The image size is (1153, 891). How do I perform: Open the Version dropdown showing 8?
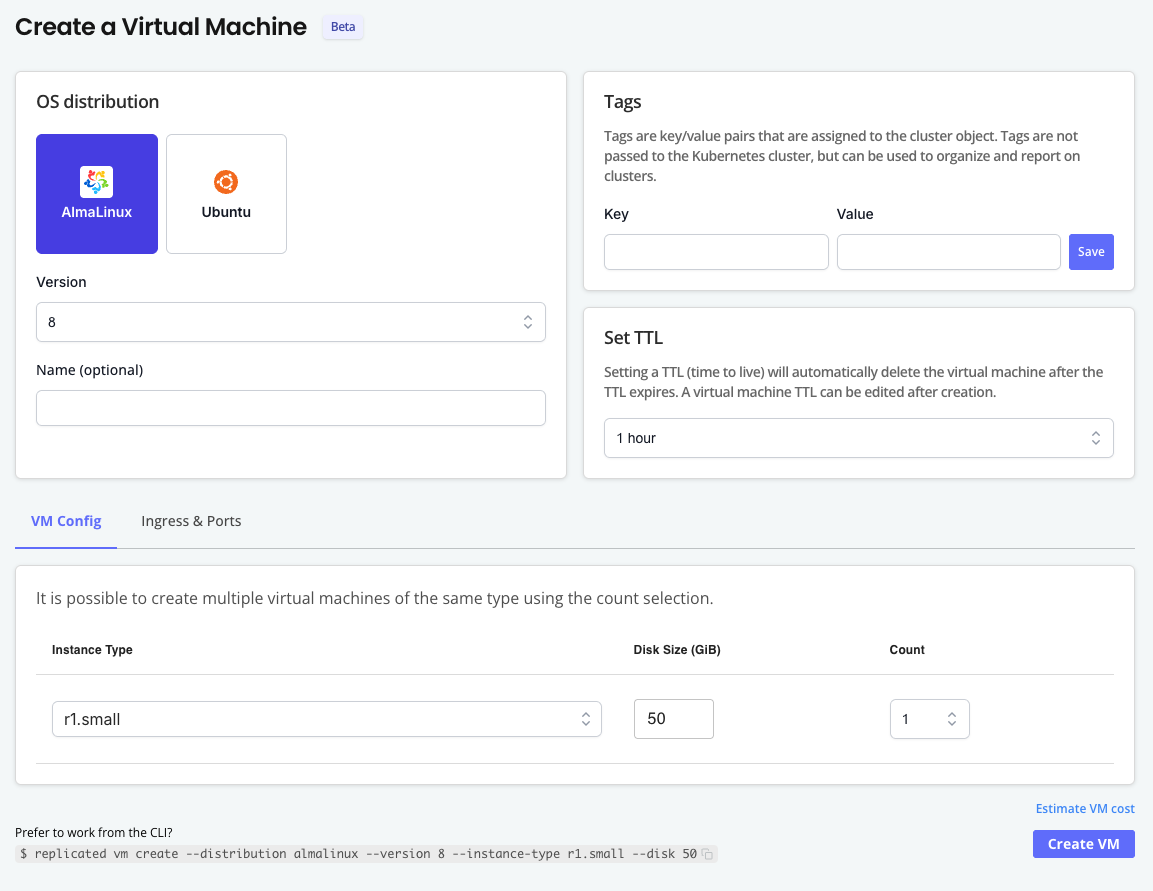(291, 321)
